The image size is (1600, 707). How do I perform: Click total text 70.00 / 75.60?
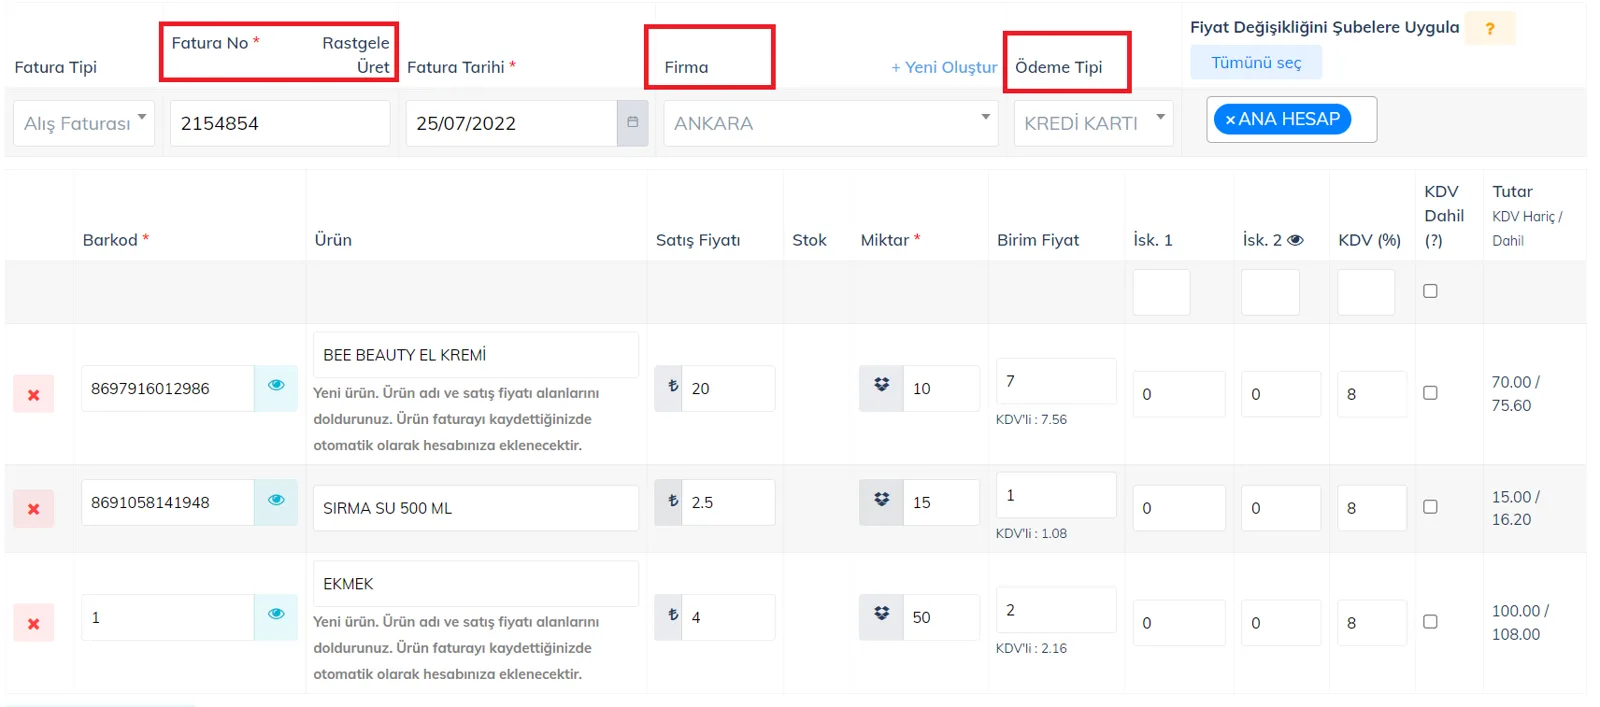coord(1516,394)
